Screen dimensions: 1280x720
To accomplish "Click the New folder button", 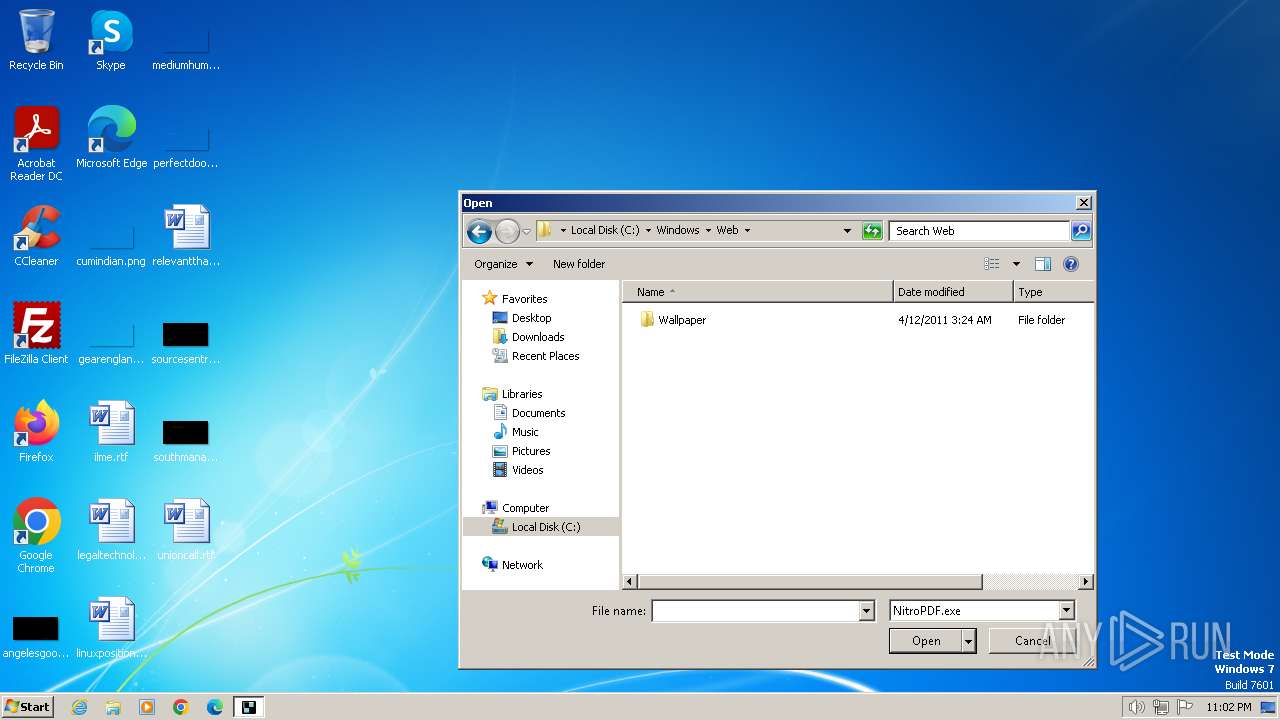I will tap(579, 264).
